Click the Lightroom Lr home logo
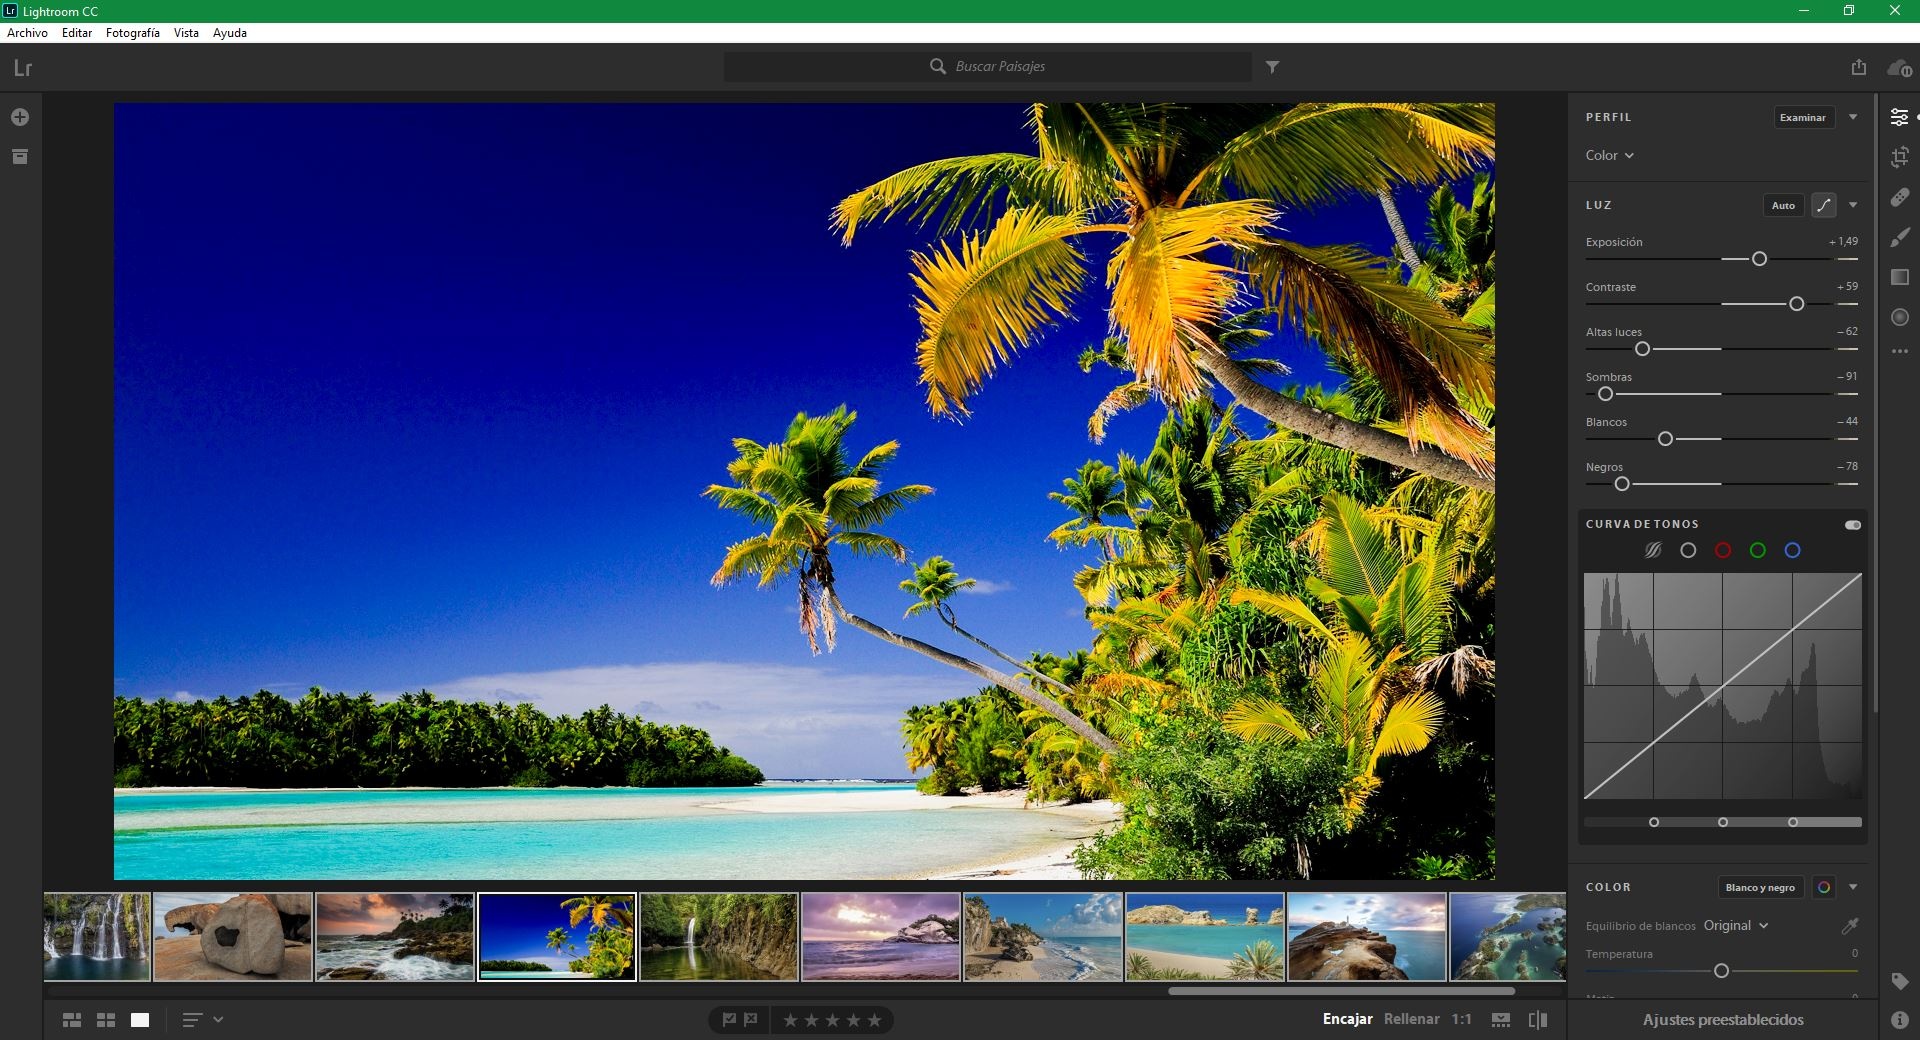This screenshot has height=1040, width=1920. [23, 68]
